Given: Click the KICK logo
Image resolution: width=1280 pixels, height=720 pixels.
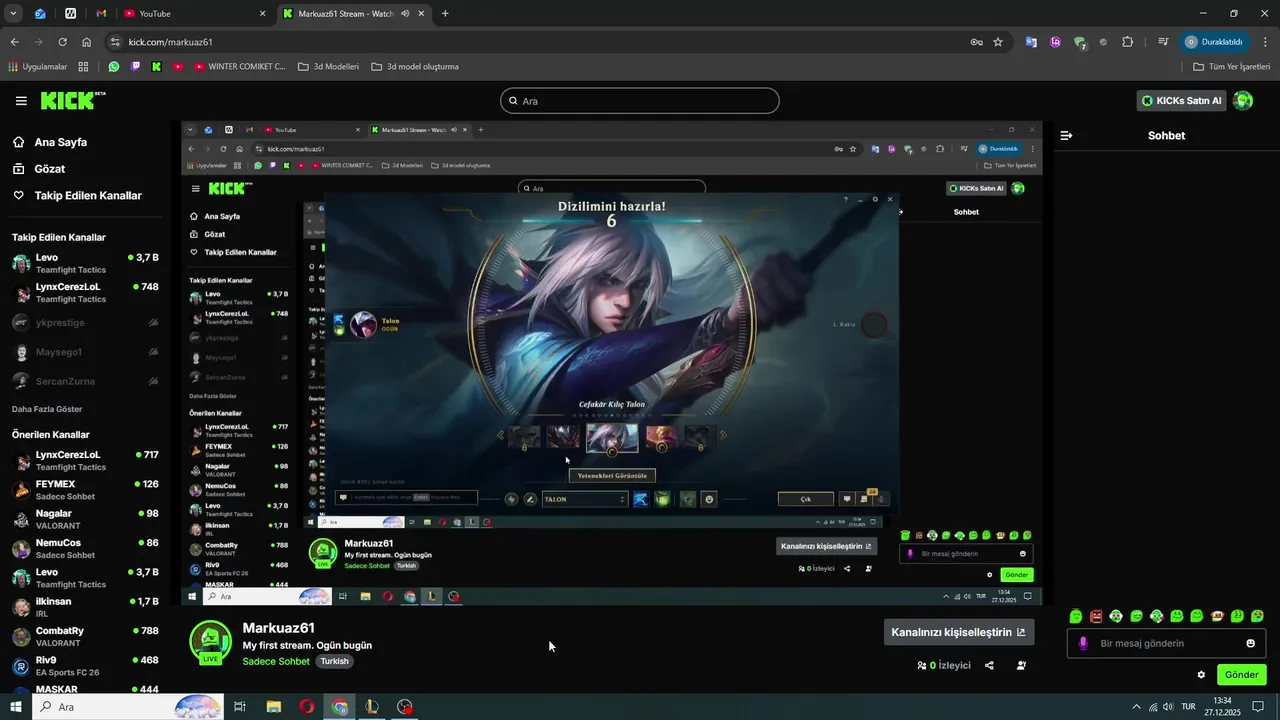Looking at the screenshot, I should 72,100.
